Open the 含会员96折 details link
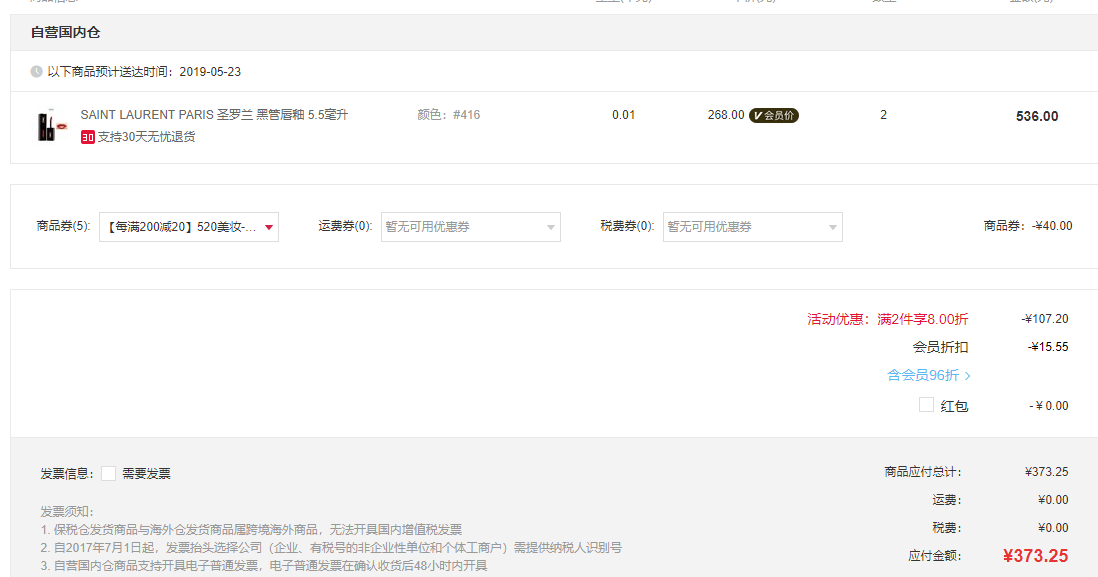Viewport: 1098px width, 577px height. (x=929, y=375)
